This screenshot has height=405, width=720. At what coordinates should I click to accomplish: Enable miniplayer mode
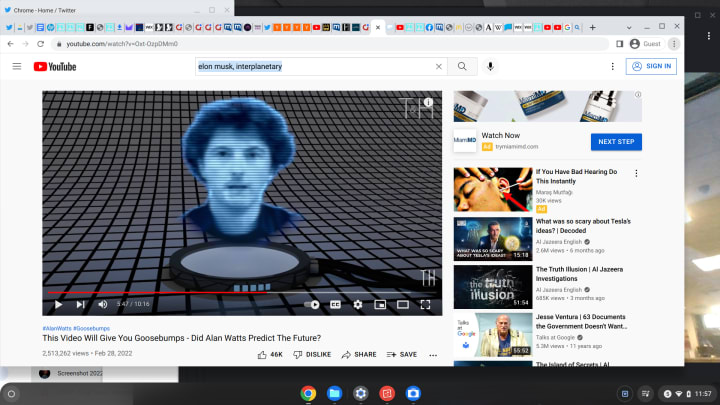click(380, 304)
